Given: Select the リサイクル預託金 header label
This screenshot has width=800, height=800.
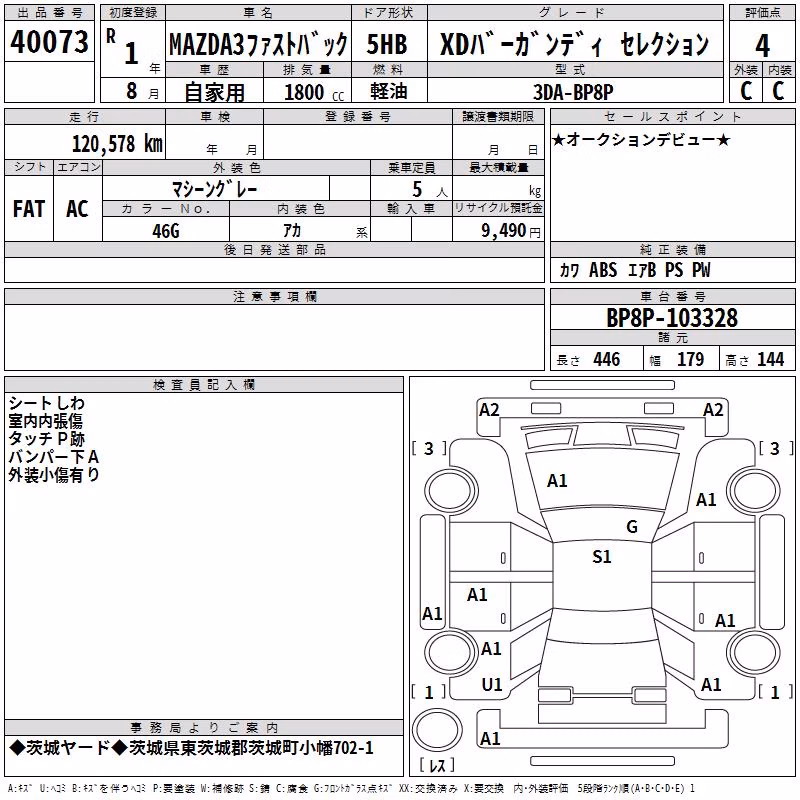Looking at the screenshot, I should coord(498,208).
